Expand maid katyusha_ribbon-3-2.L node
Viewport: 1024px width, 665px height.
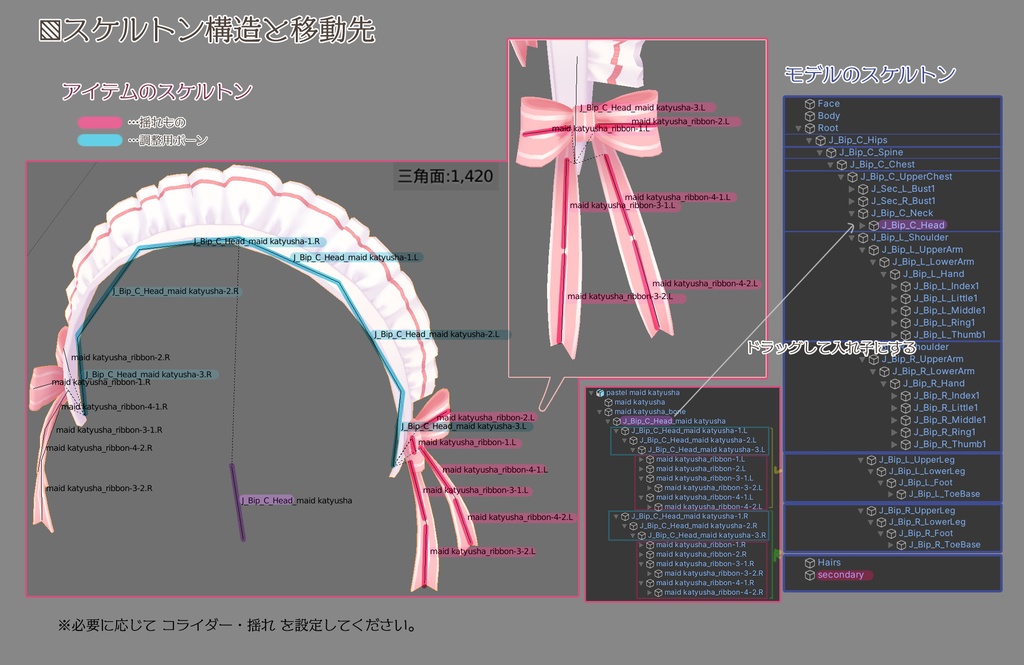tap(650, 488)
